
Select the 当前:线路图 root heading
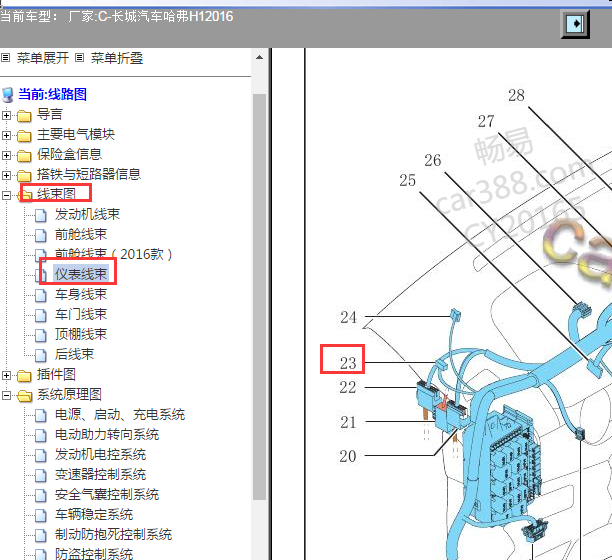pos(52,94)
